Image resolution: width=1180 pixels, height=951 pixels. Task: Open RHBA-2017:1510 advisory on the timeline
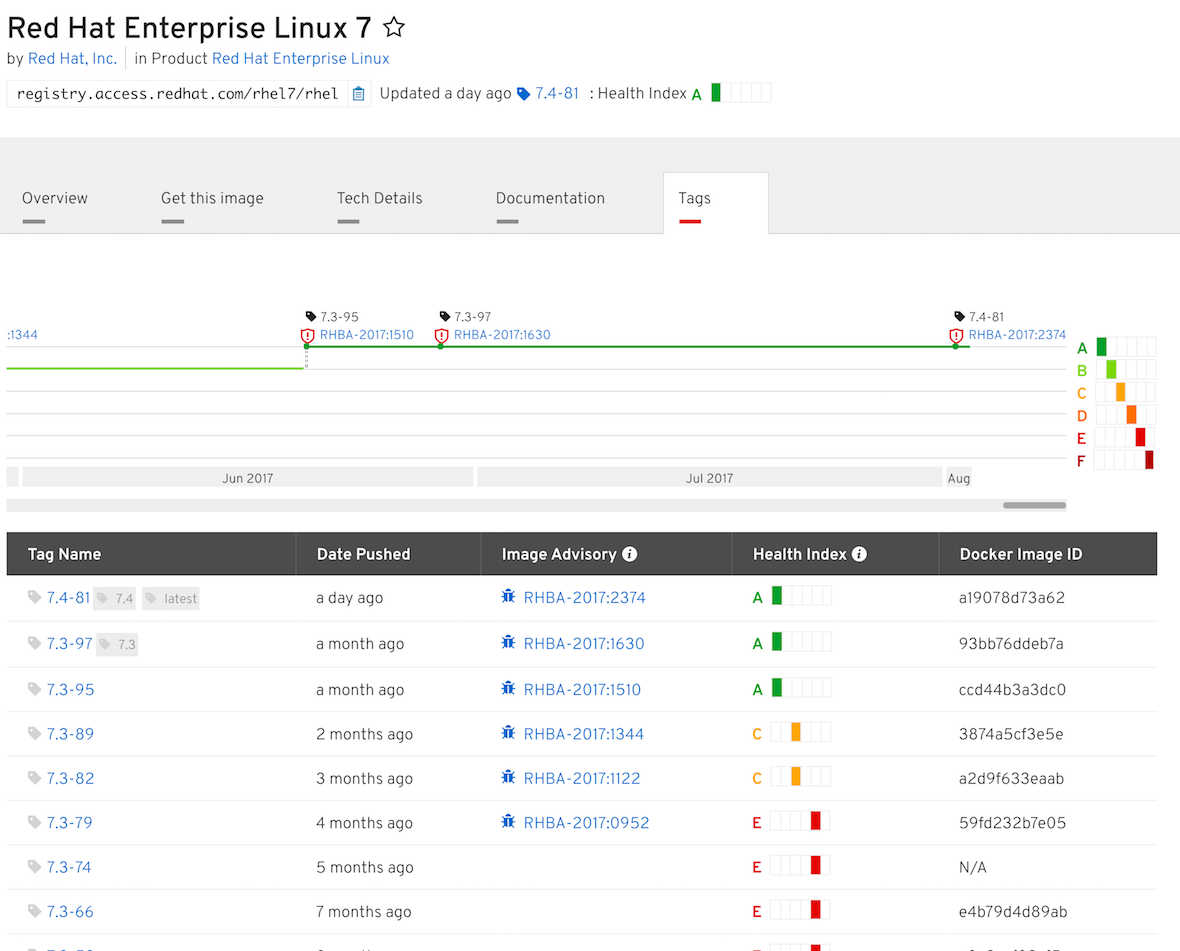[366, 335]
